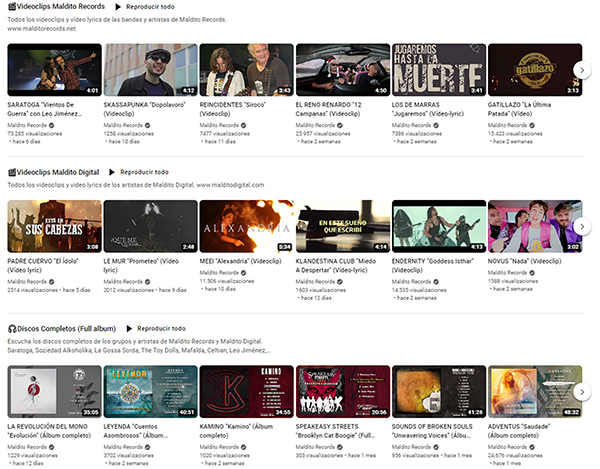Open SKASSAPUNKA Dopolavoro thumbnail

tap(151, 70)
